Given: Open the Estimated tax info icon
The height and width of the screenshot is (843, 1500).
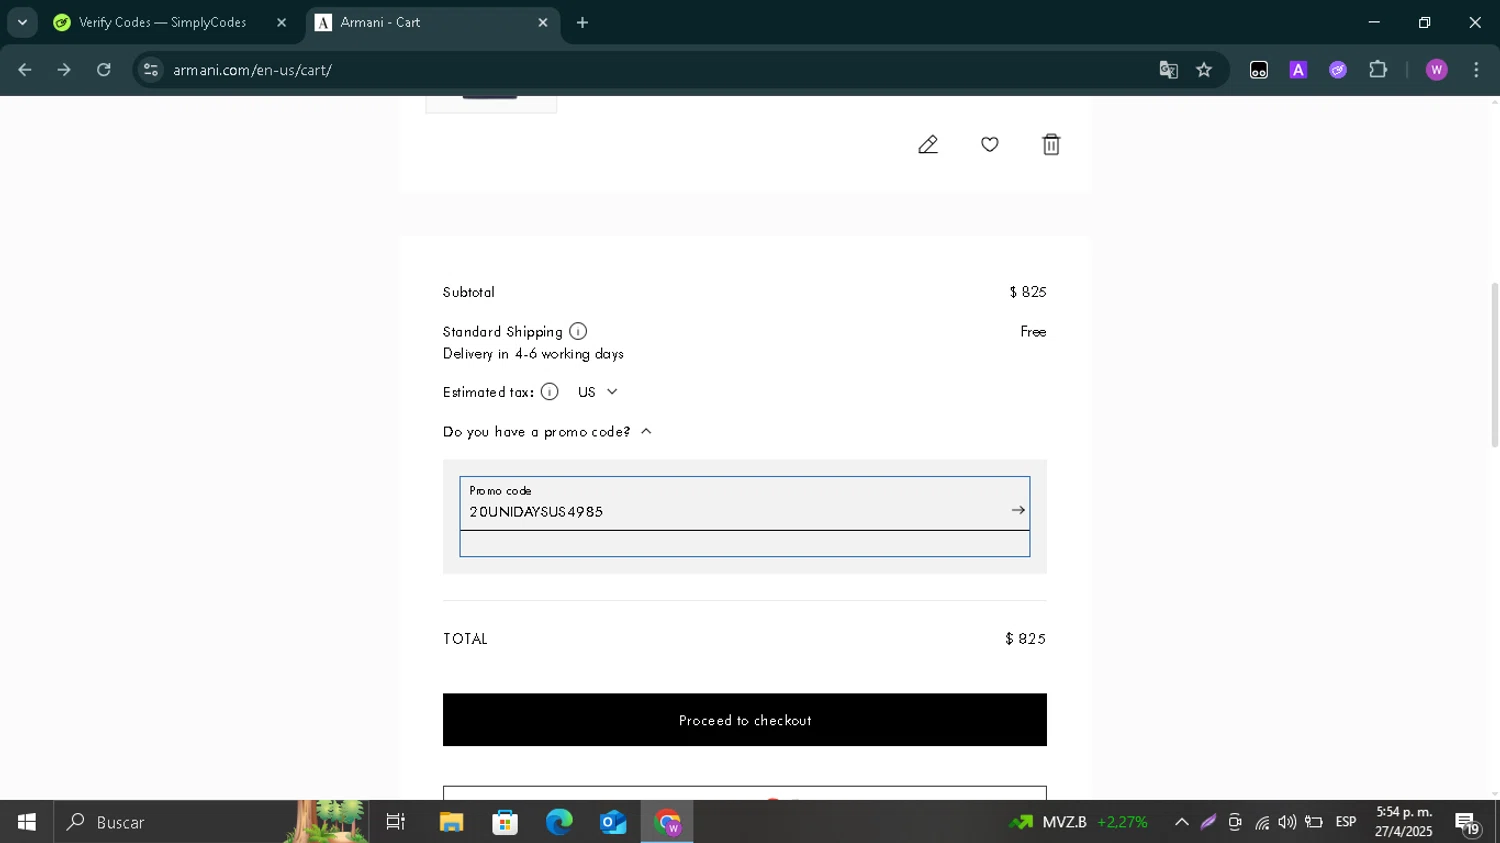Looking at the screenshot, I should [549, 392].
